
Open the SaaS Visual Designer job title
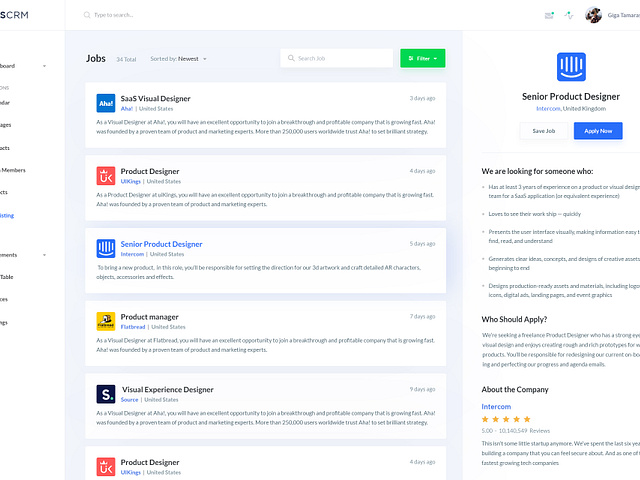(156, 99)
